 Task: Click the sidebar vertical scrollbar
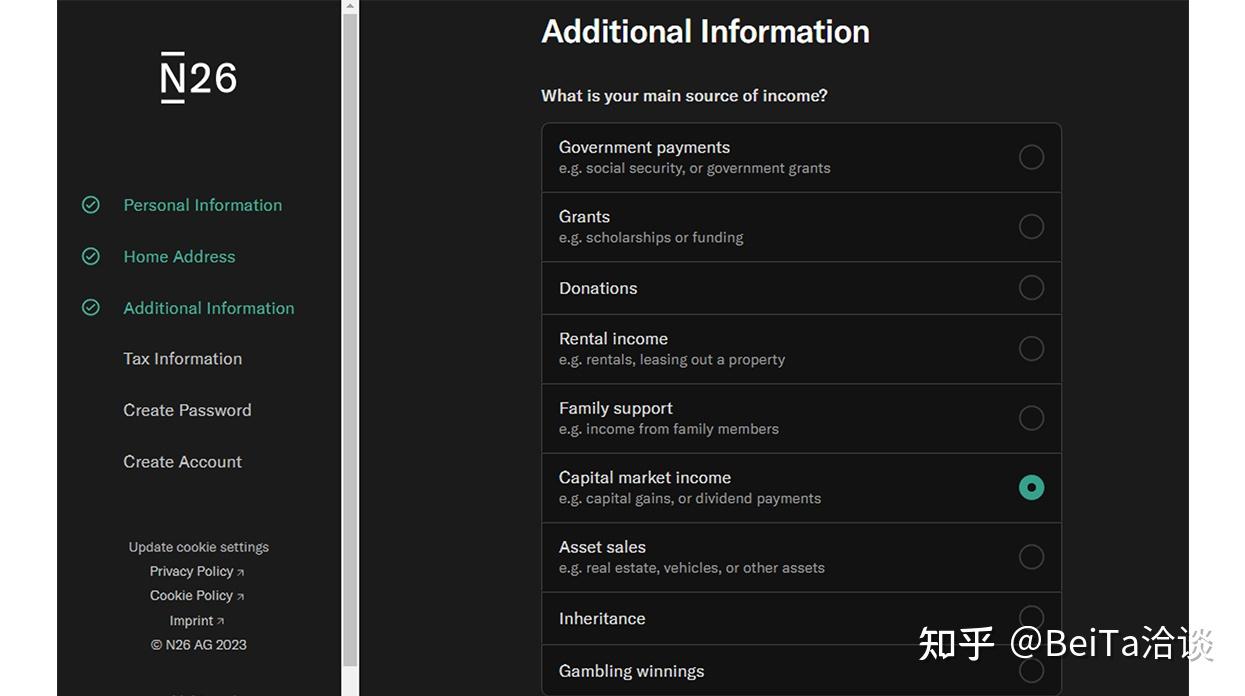coord(349,340)
